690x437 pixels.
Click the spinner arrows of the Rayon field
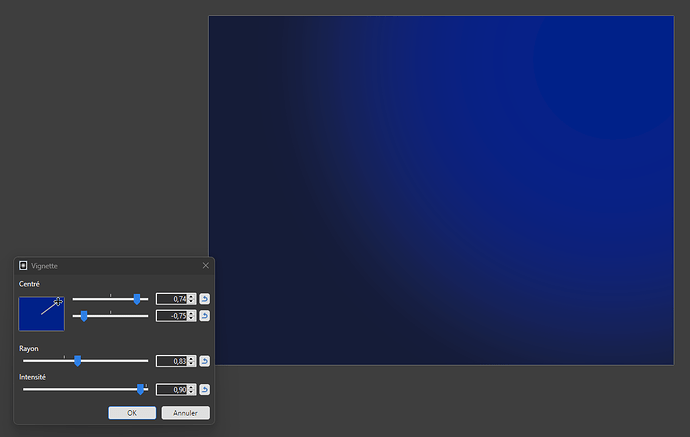pos(191,361)
